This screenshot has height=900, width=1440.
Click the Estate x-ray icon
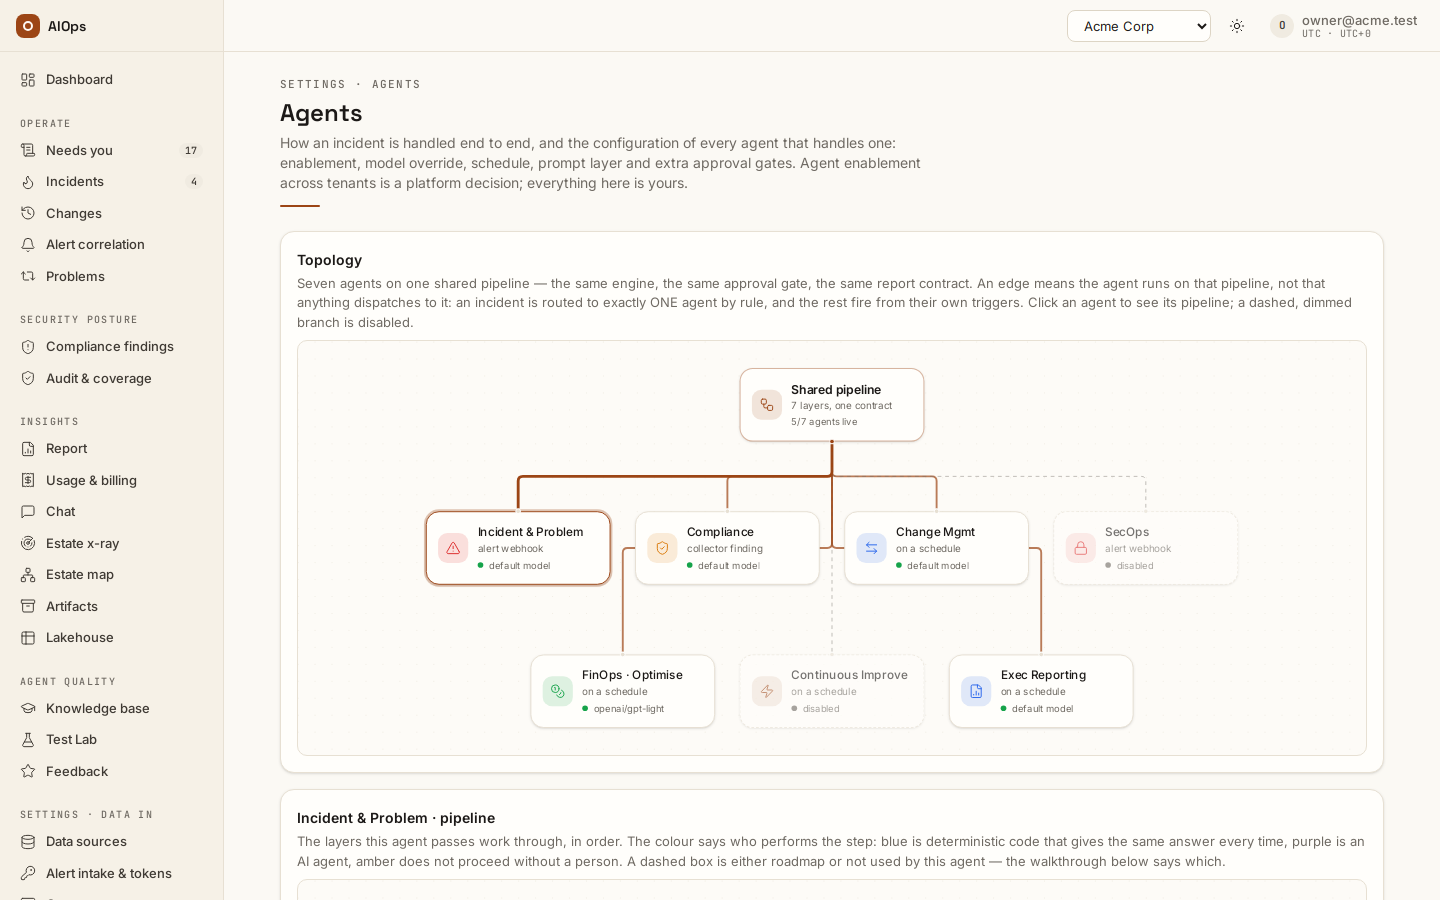point(28,544)
